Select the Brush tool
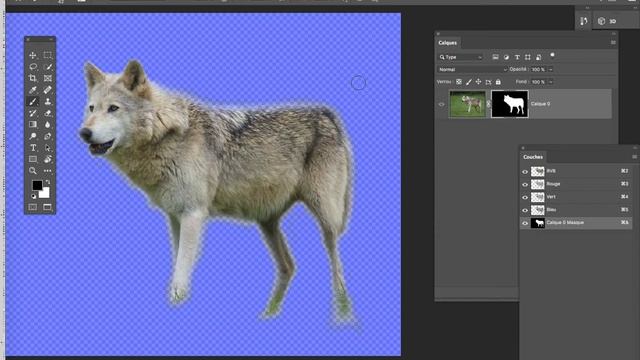The height and width of the screenshot is (360, 640). 33,101
